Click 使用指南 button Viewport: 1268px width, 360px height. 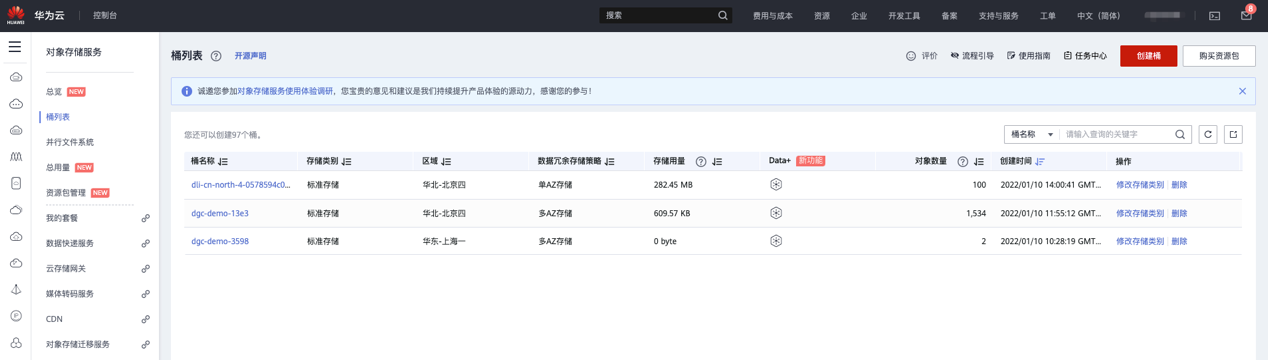tap(1028, 56)
